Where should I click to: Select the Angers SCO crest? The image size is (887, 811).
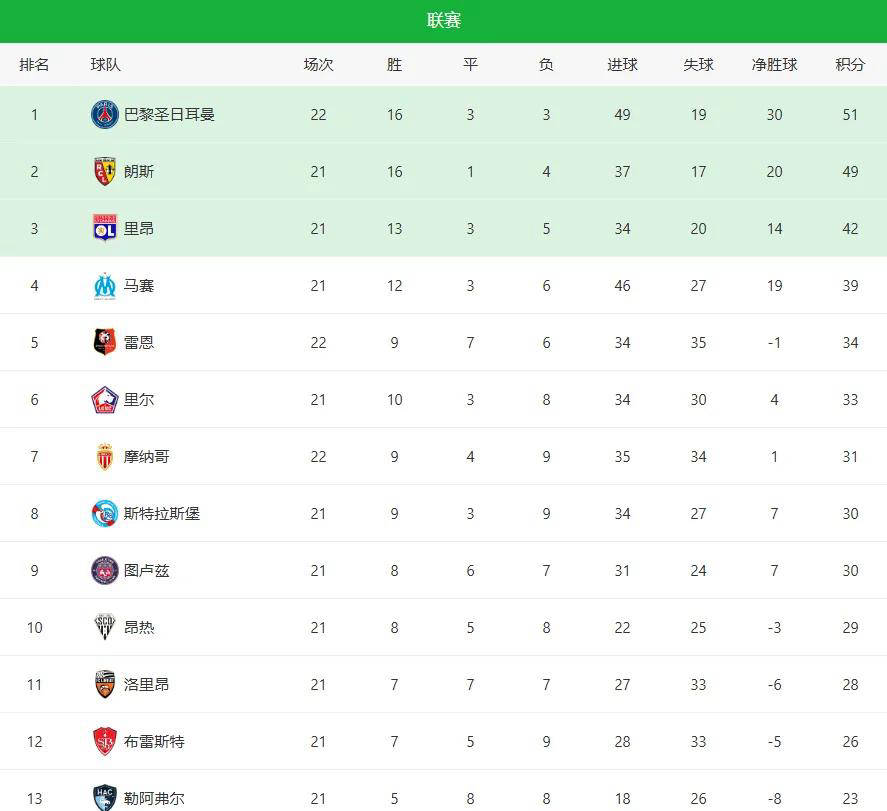coord(105,628)
